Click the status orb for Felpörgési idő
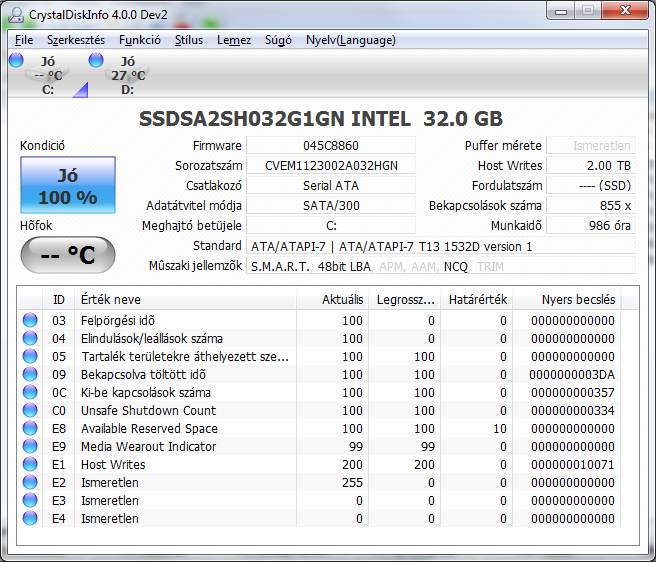 pos(30,321)
